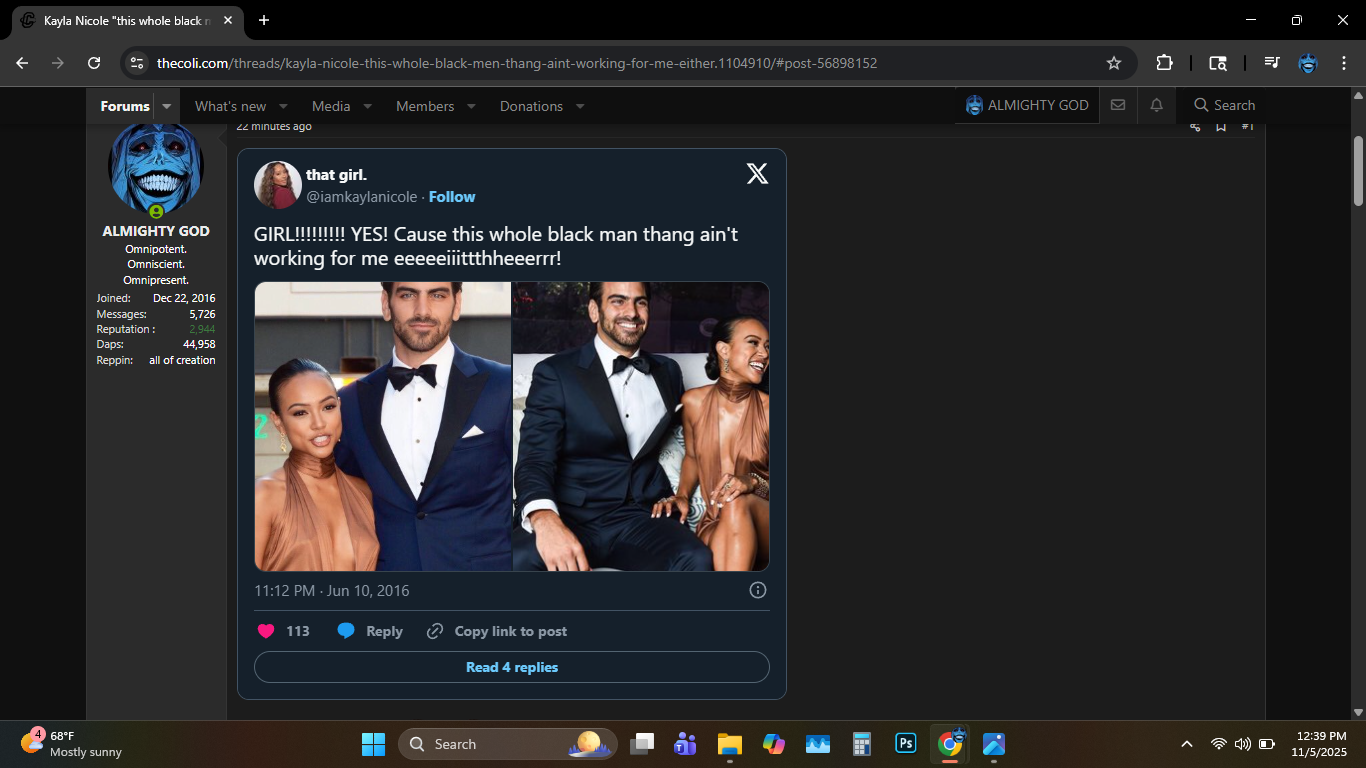Viewport: 1366px width, 768px height.
Task: Bookmark the forum post
Action: [x=1221, y=126]
